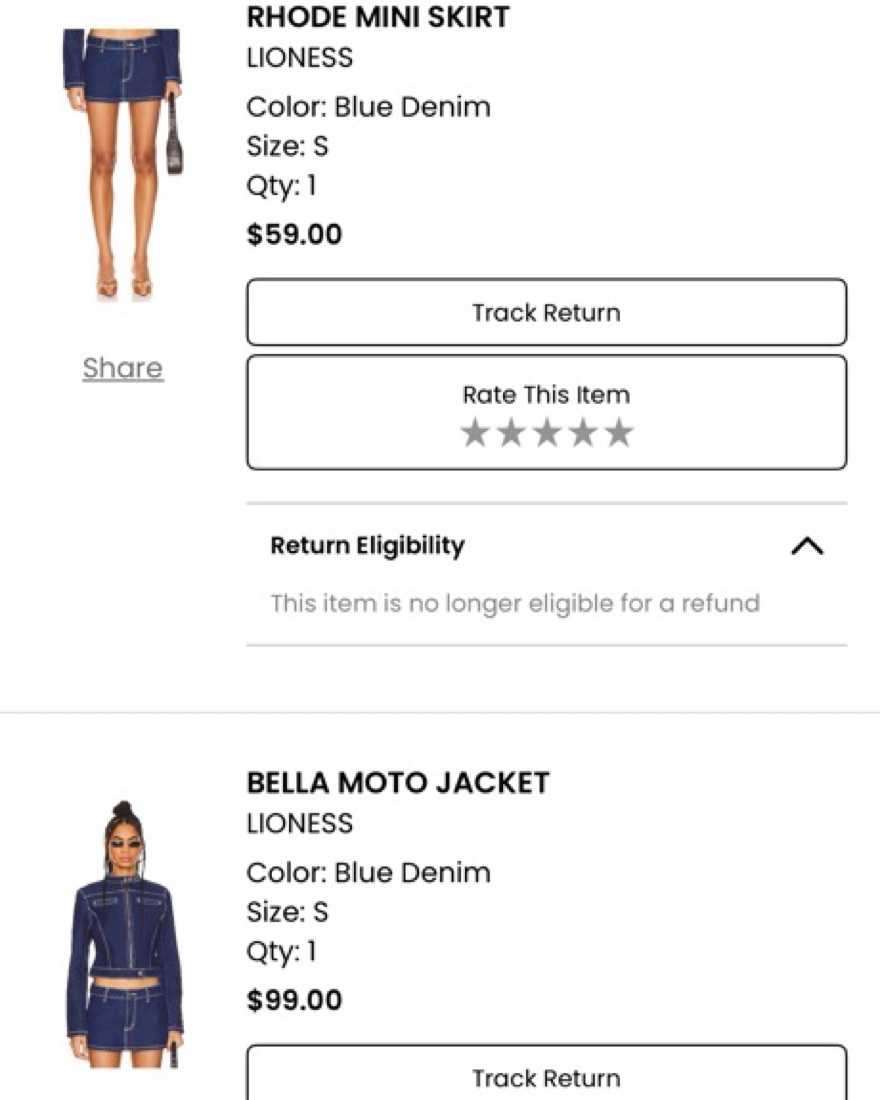880x1100 pixels.
Task: Share the Rhode Mini Skirt
Action: pos(123,368)
